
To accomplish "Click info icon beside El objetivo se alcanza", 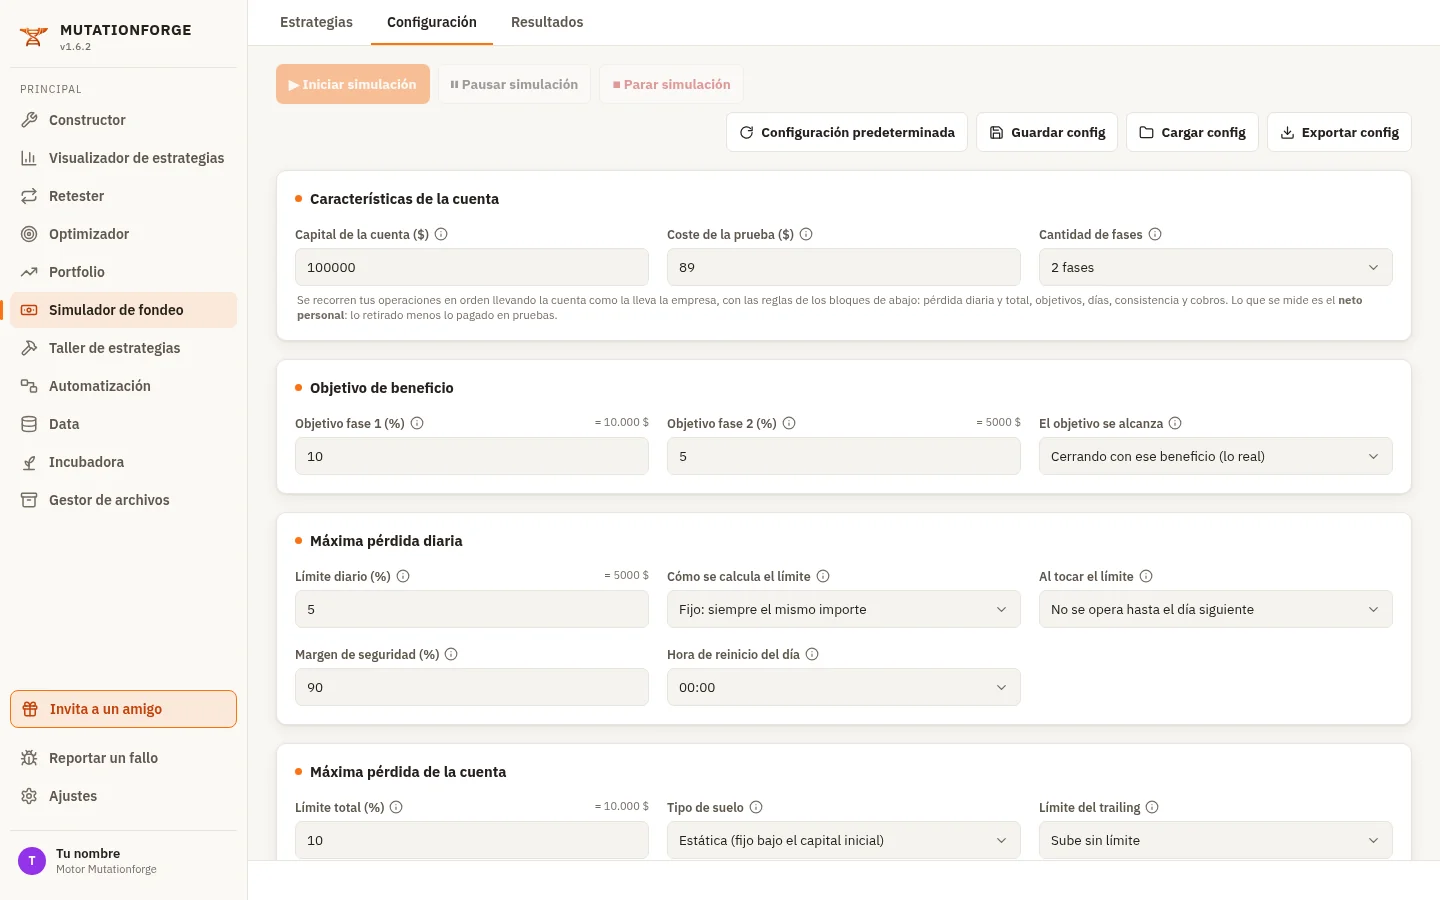I will click(1175, 423).
